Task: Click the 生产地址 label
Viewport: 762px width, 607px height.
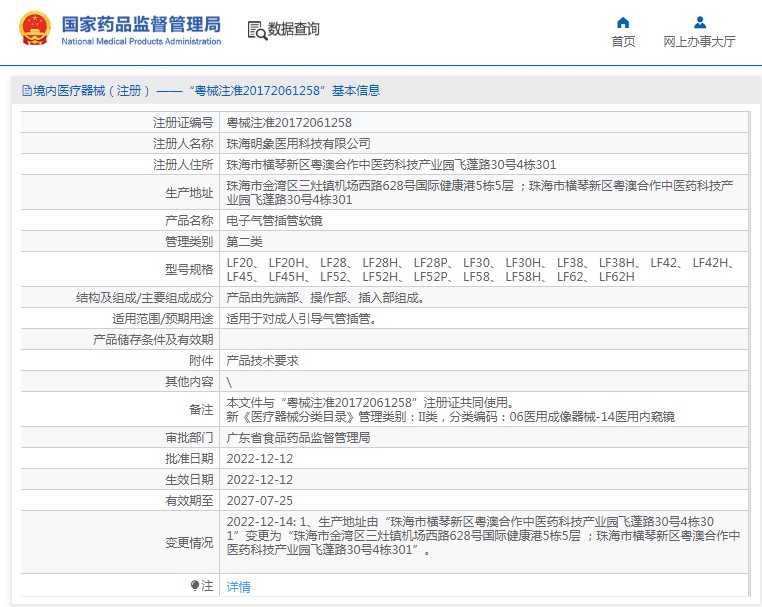Action: click(189, 192)
